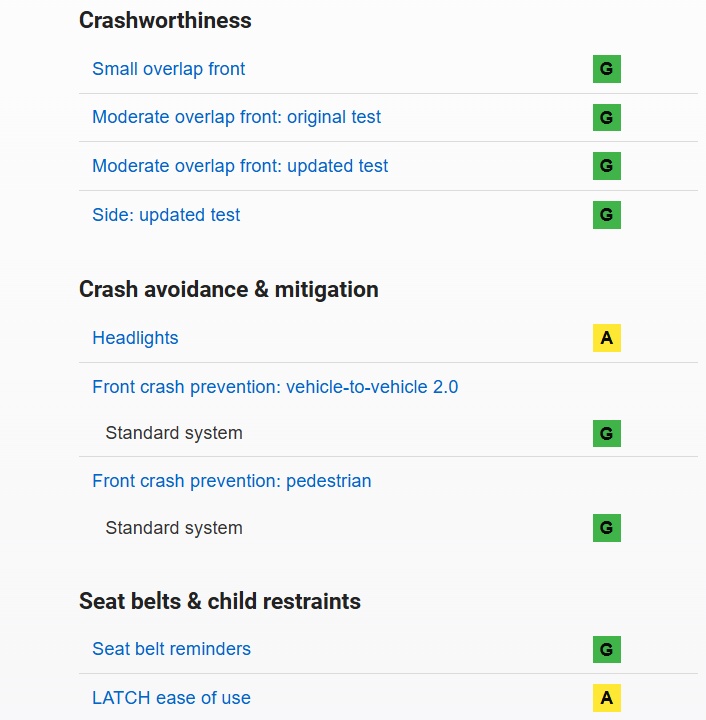Open Moderate overlap front: original test link
The image size is (706, 720).
(236, 117)
